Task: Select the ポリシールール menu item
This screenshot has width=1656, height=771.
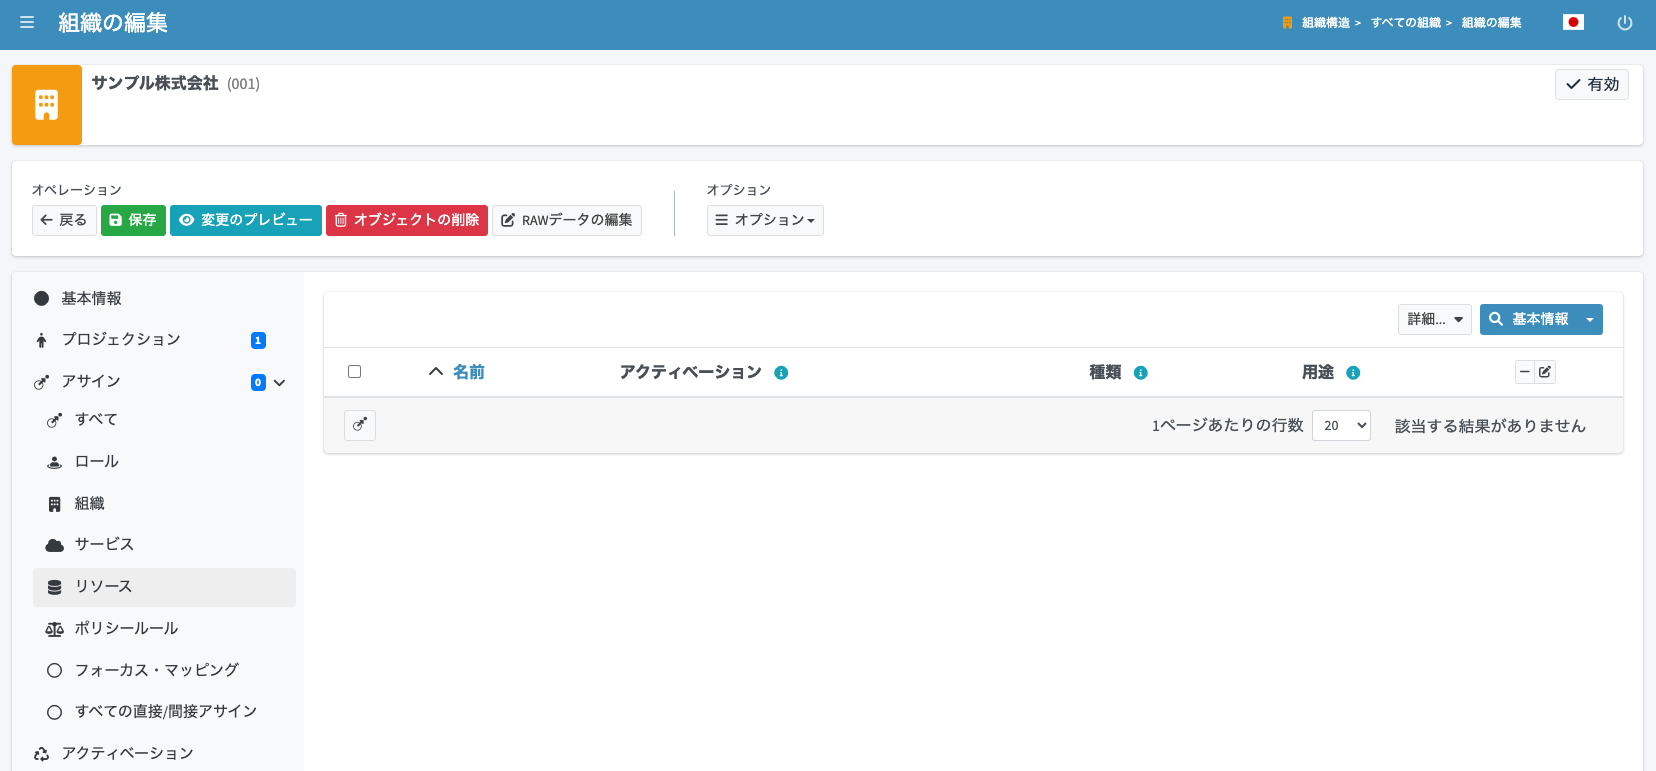Action: pyautogui.click(x=164, y=629)
